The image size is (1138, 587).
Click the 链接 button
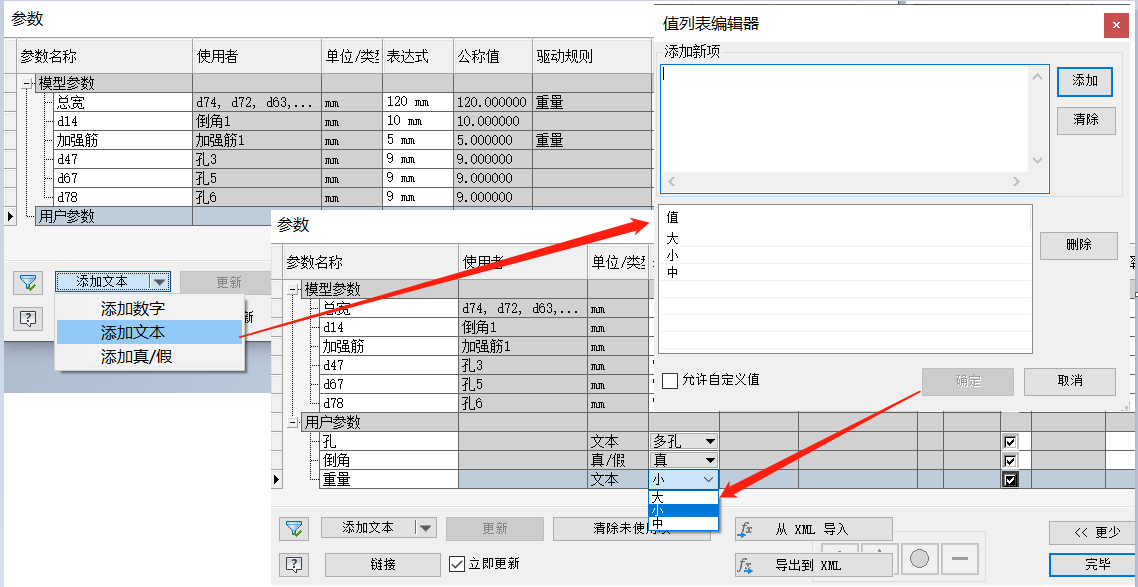tap(382, 565)
